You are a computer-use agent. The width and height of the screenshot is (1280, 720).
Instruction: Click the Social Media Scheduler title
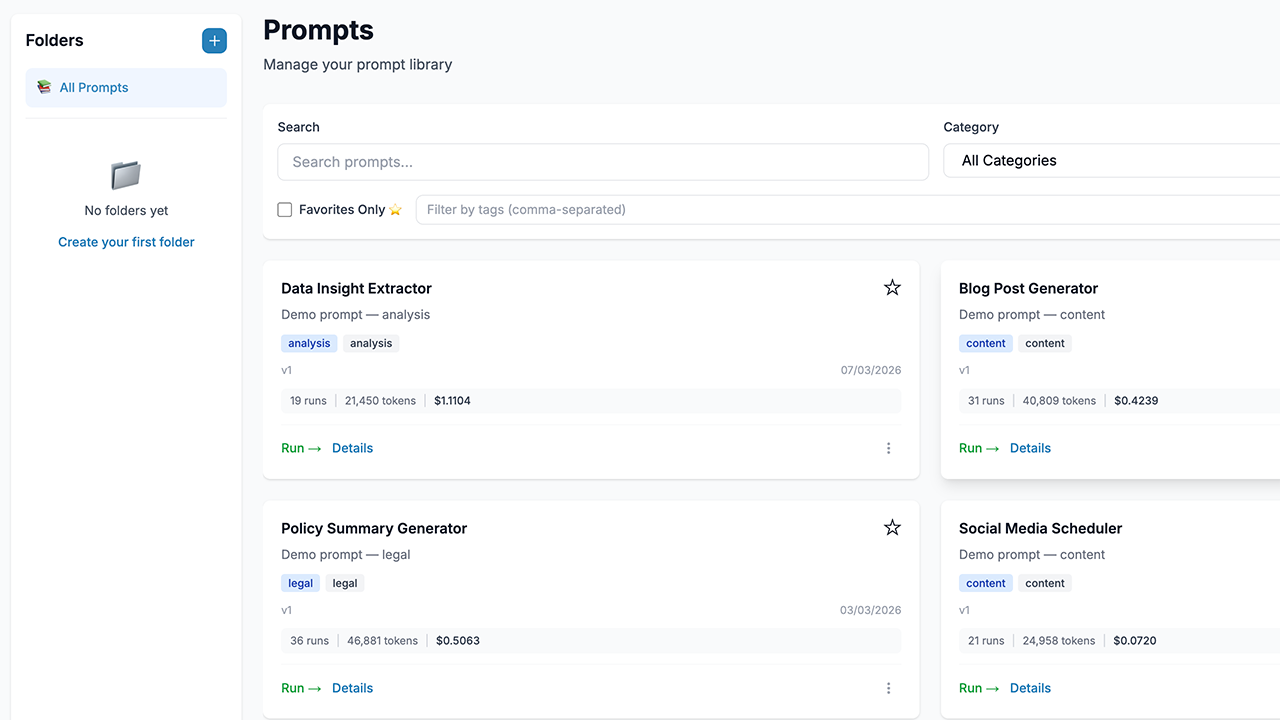[1040, 528]
